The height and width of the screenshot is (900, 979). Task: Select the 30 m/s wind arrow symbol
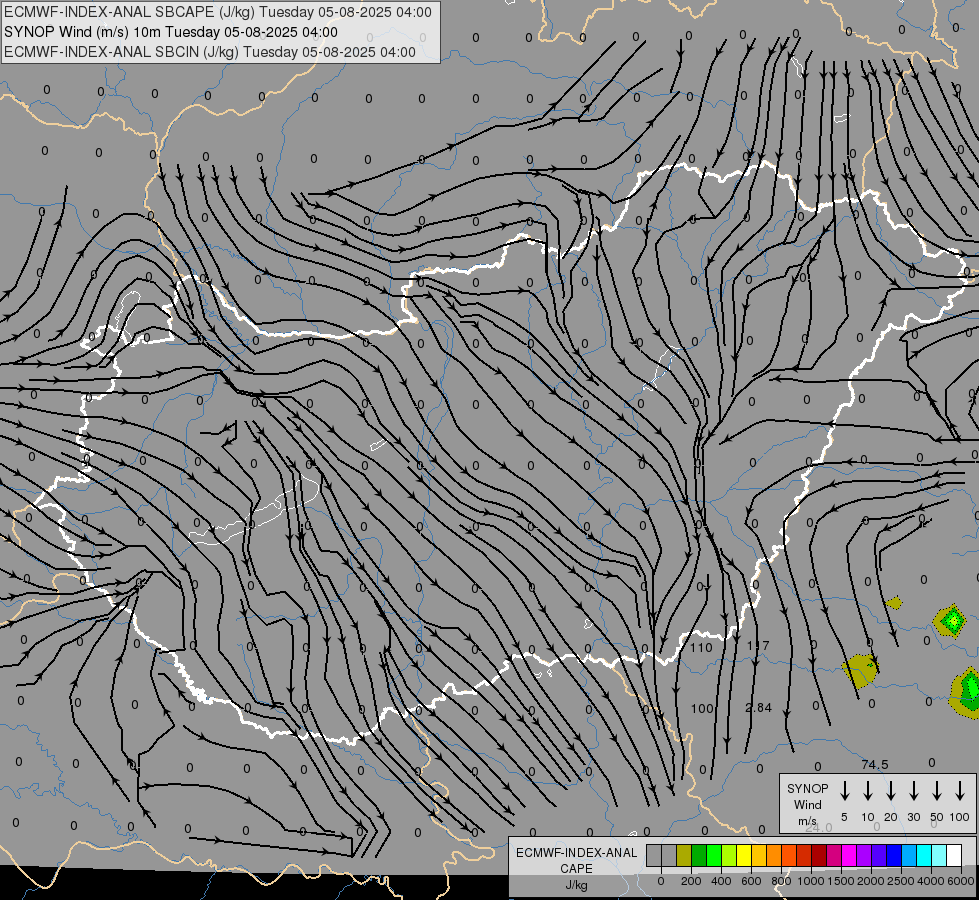[x=913, y=791]
